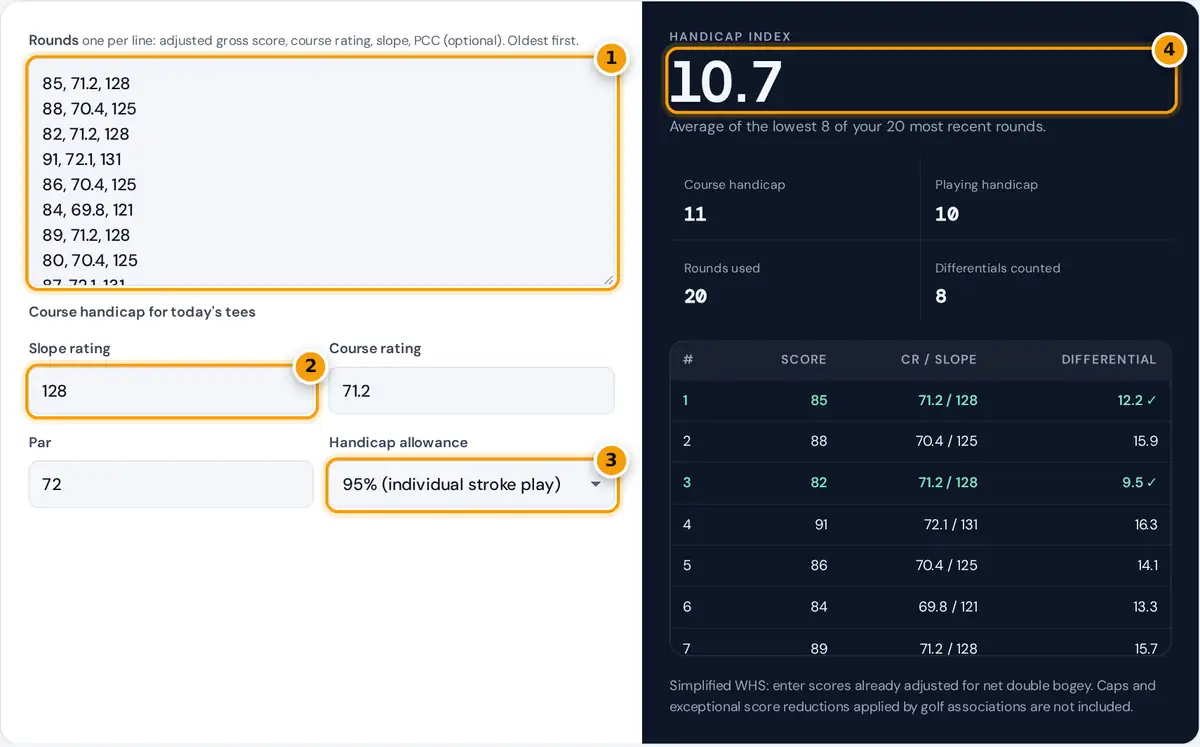
Task: Click the rounds line "89, 71.2, 128"
Action: point(86,235)
